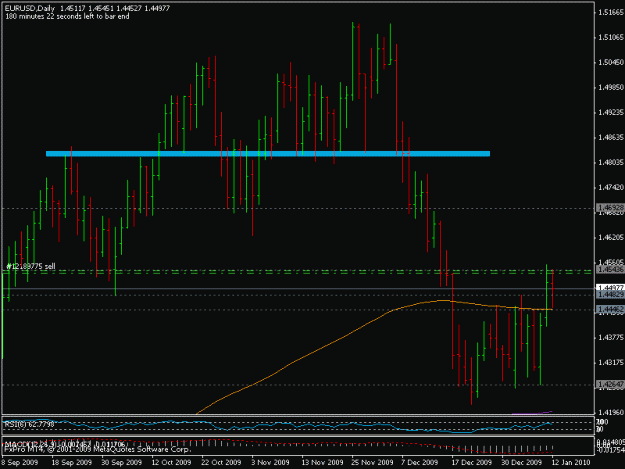625x469 pixels.
Task: Click the 1.43175 price axis label
Action: coord(611,363)
